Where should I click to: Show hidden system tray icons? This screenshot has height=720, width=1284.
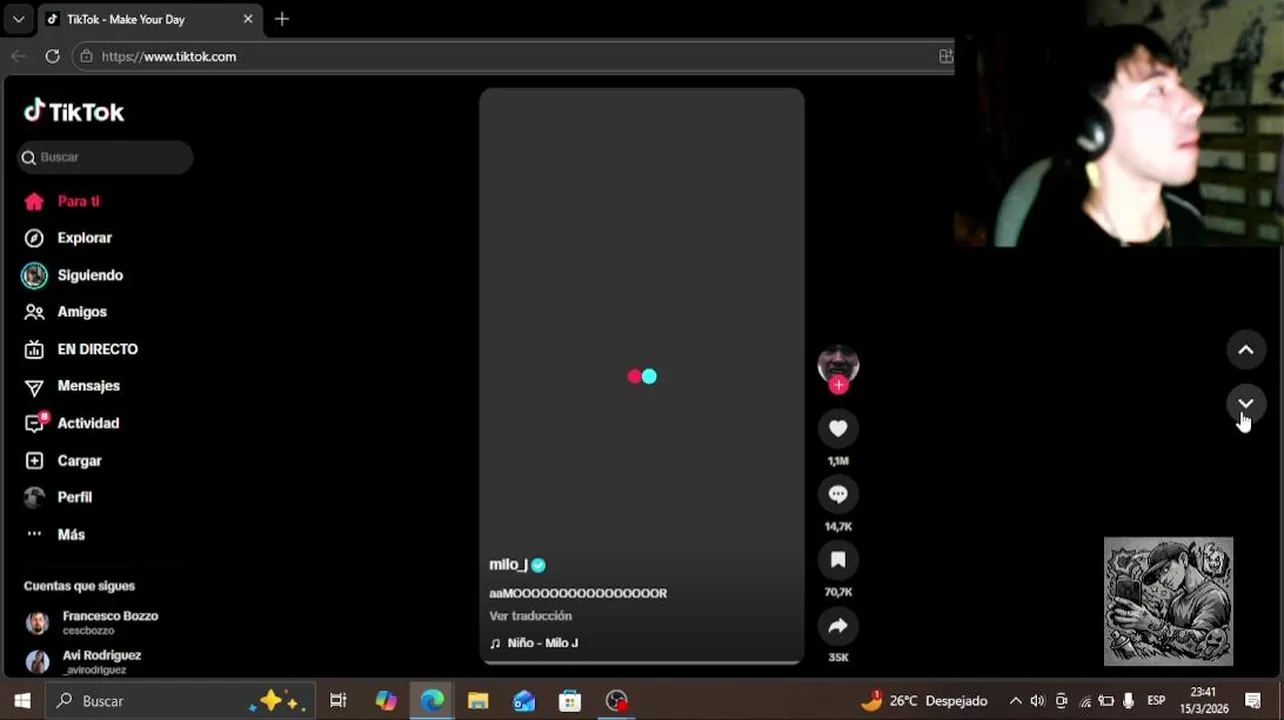(1016, 701)
